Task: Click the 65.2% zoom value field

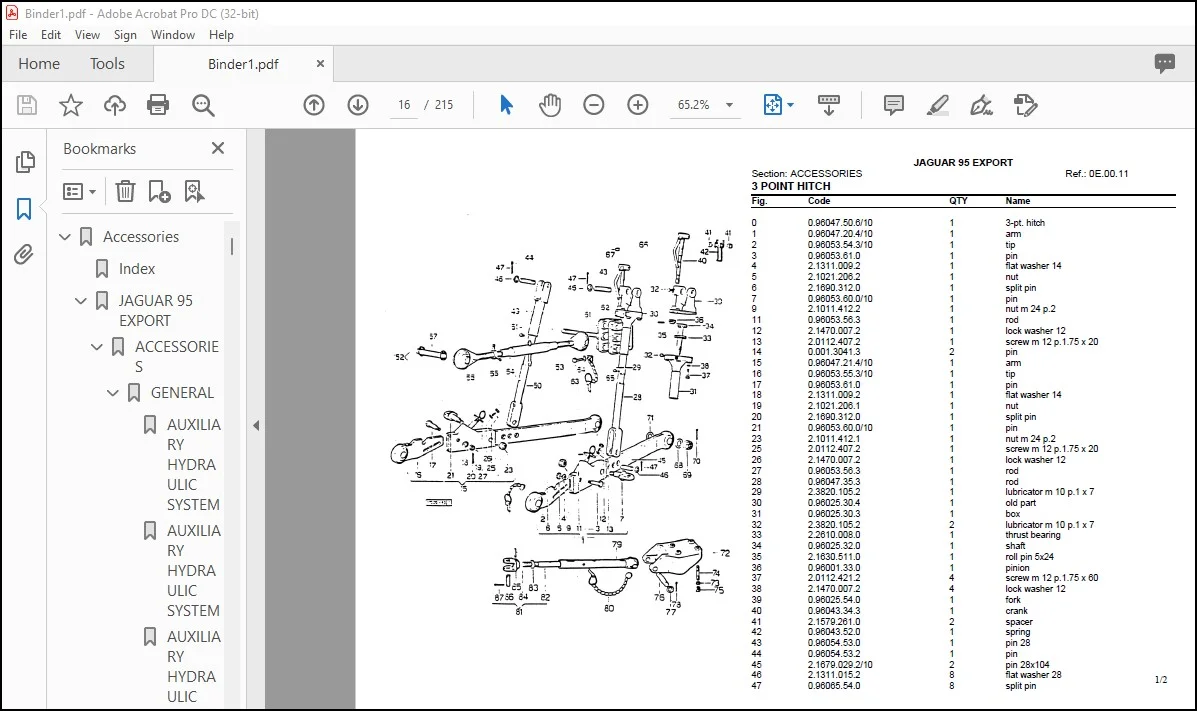Action: pyautogui.click(x=693, y=105)
